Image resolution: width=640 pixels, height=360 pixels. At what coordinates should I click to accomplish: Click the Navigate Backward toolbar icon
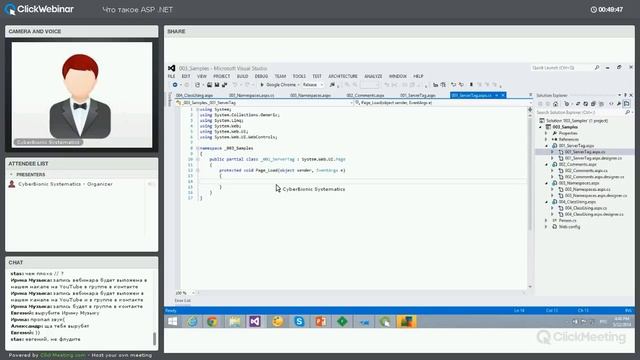(175, 85)
